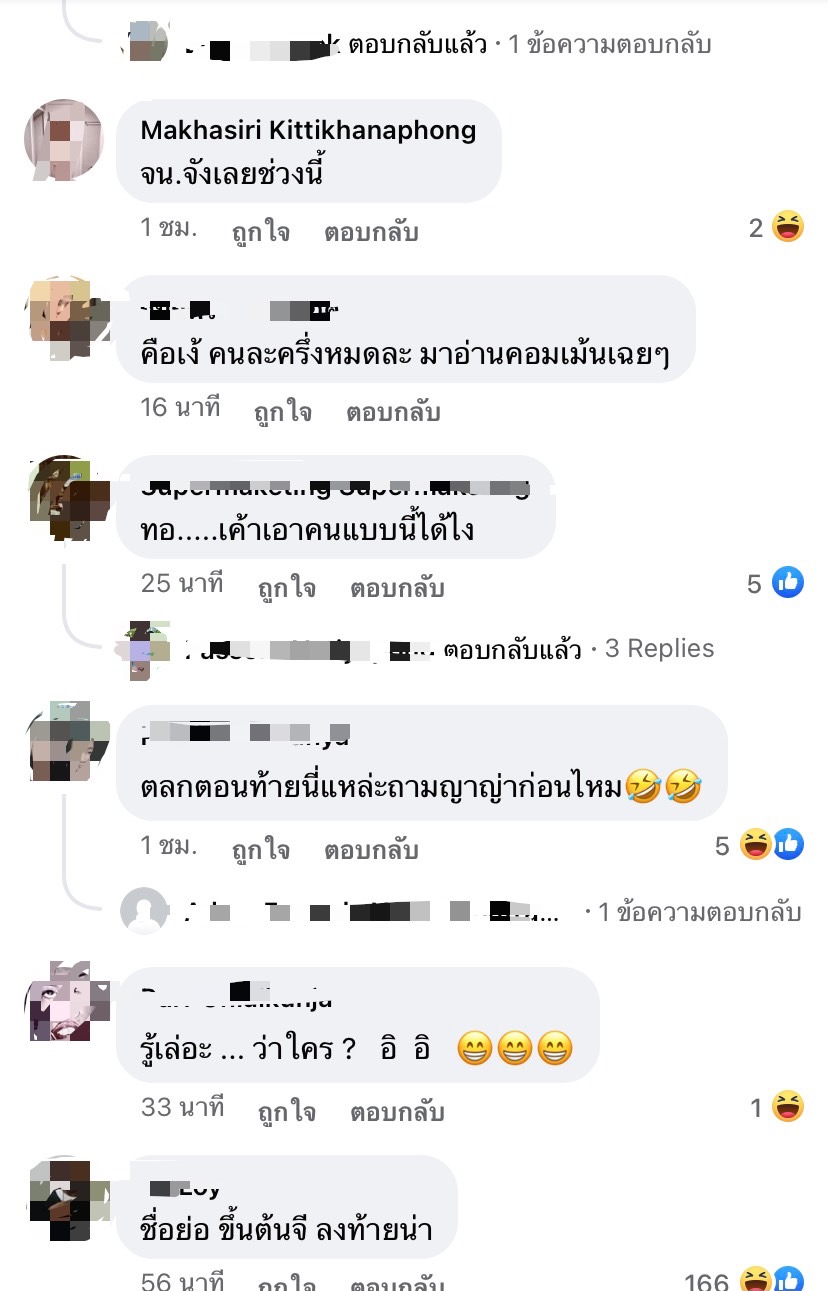Screen dimensions: 828x1291
Task: Open avatar of คือเง้ คนละครึ่ง commenter
Action: click(64, 318)
